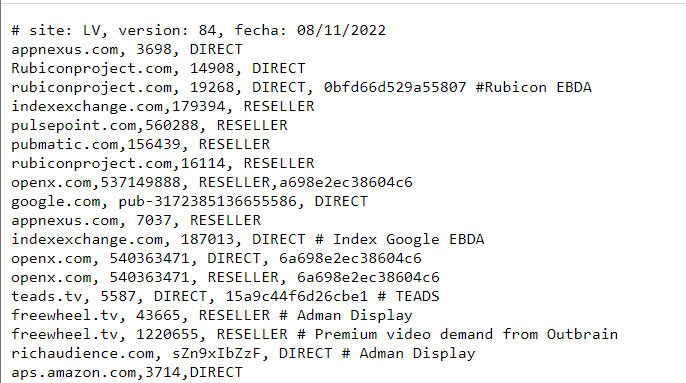The height and width of the screenshot is (383, 686).
Task: Click the appnexus.com 3698 DIRECT line
Action: [x=127, y=49]
